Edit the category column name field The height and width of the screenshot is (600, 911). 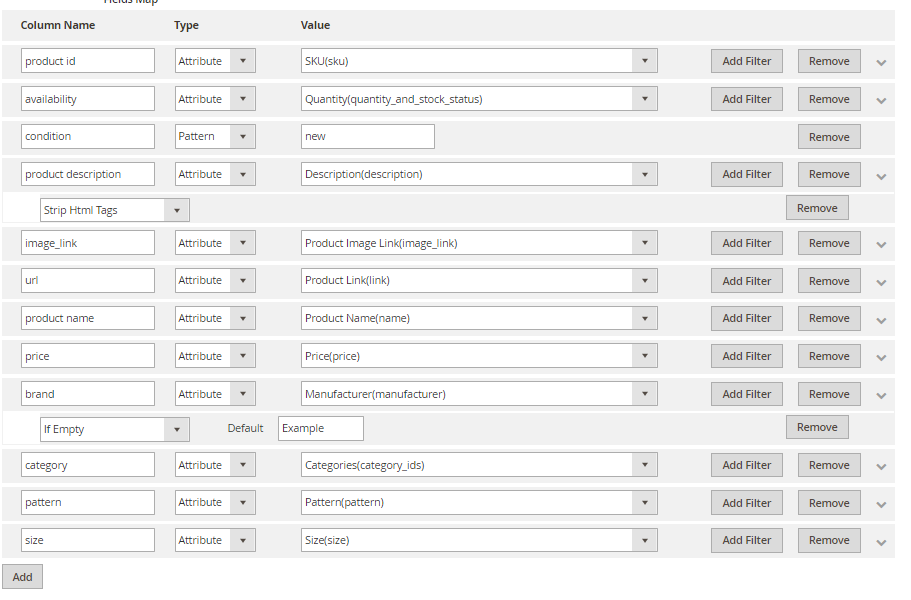pos(88,465)
